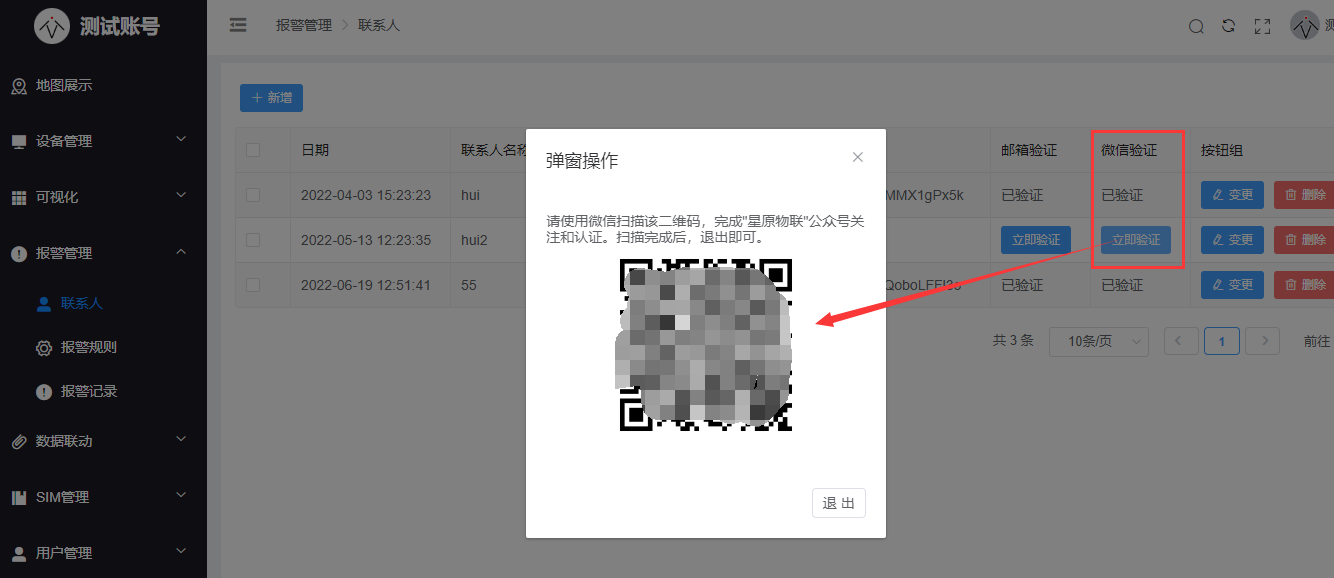Viewport: 1334px width, 578px height.
Task: Click the 删除 button in the hui2 row
Action: [1304, 240]
